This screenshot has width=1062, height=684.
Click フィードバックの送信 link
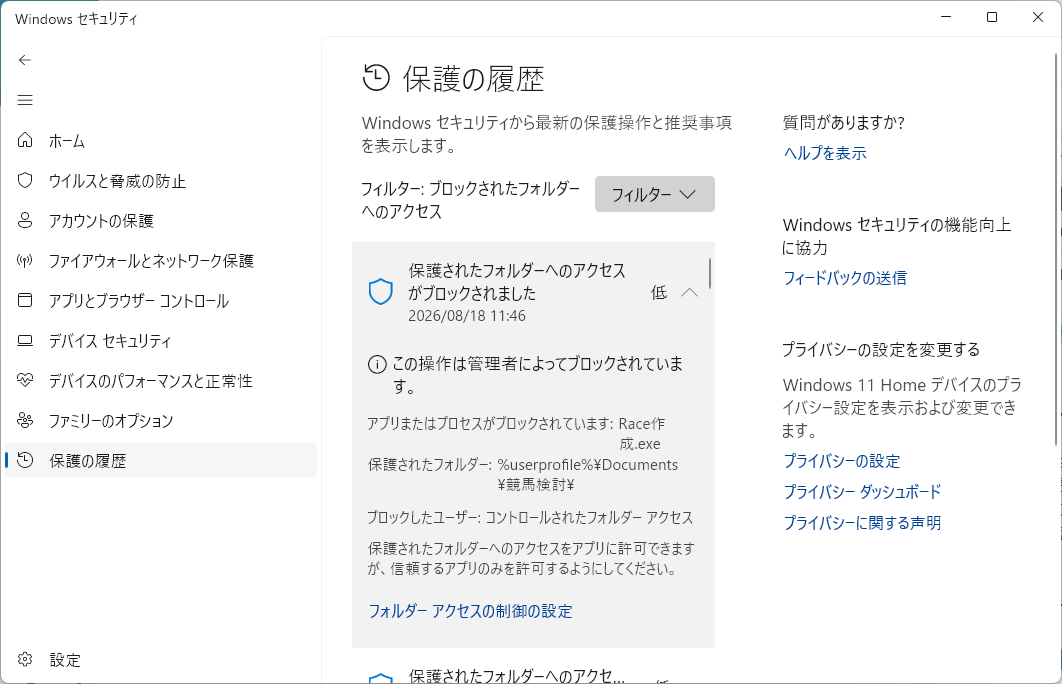click(x=845, y=278)
